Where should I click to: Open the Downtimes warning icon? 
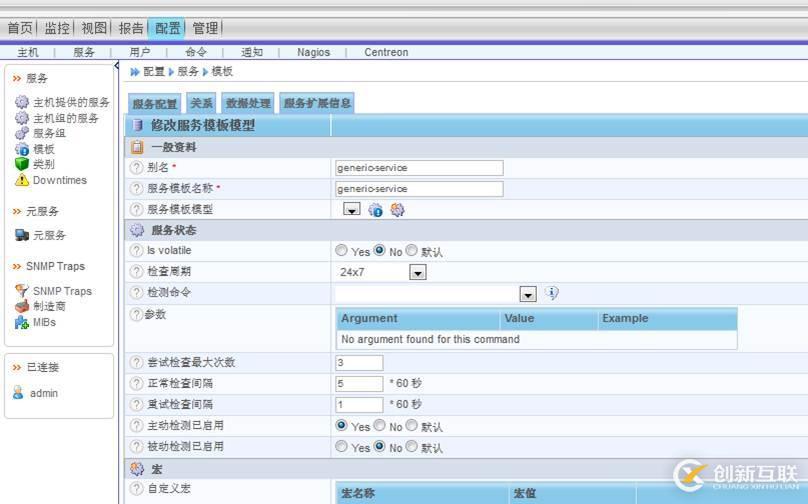(22, 180)
